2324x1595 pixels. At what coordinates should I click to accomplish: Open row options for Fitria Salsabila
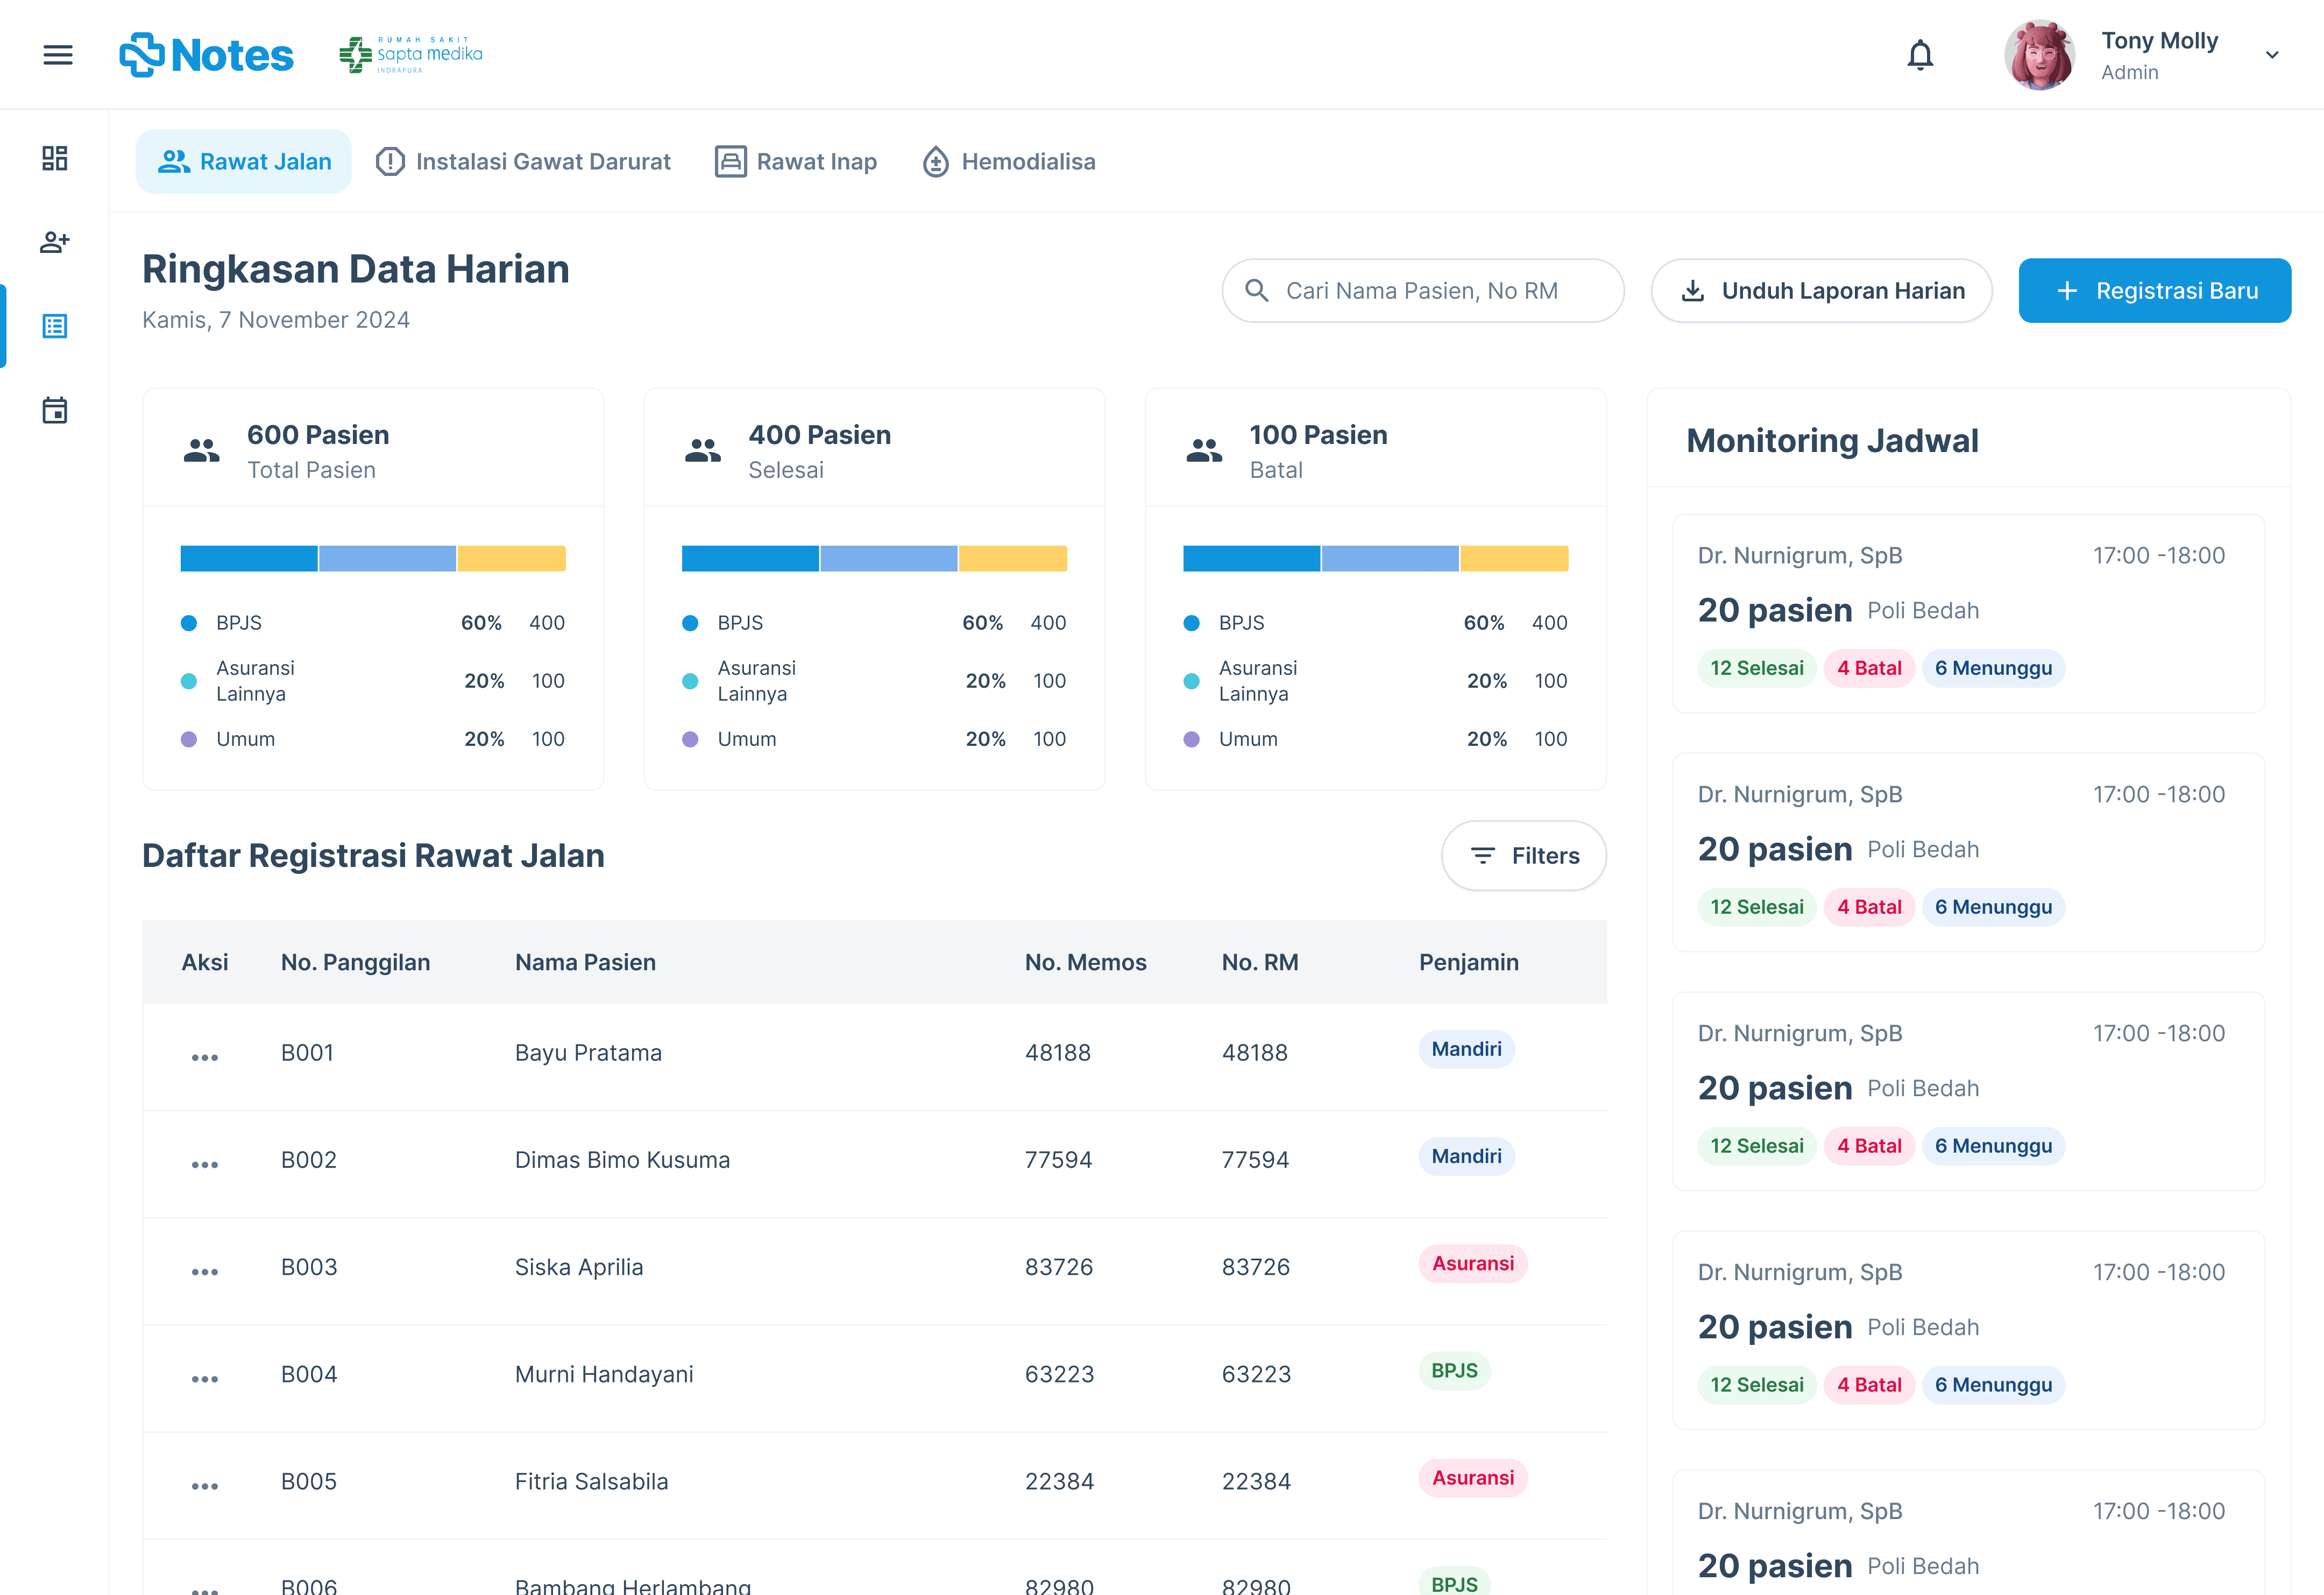click(205, 1486)
